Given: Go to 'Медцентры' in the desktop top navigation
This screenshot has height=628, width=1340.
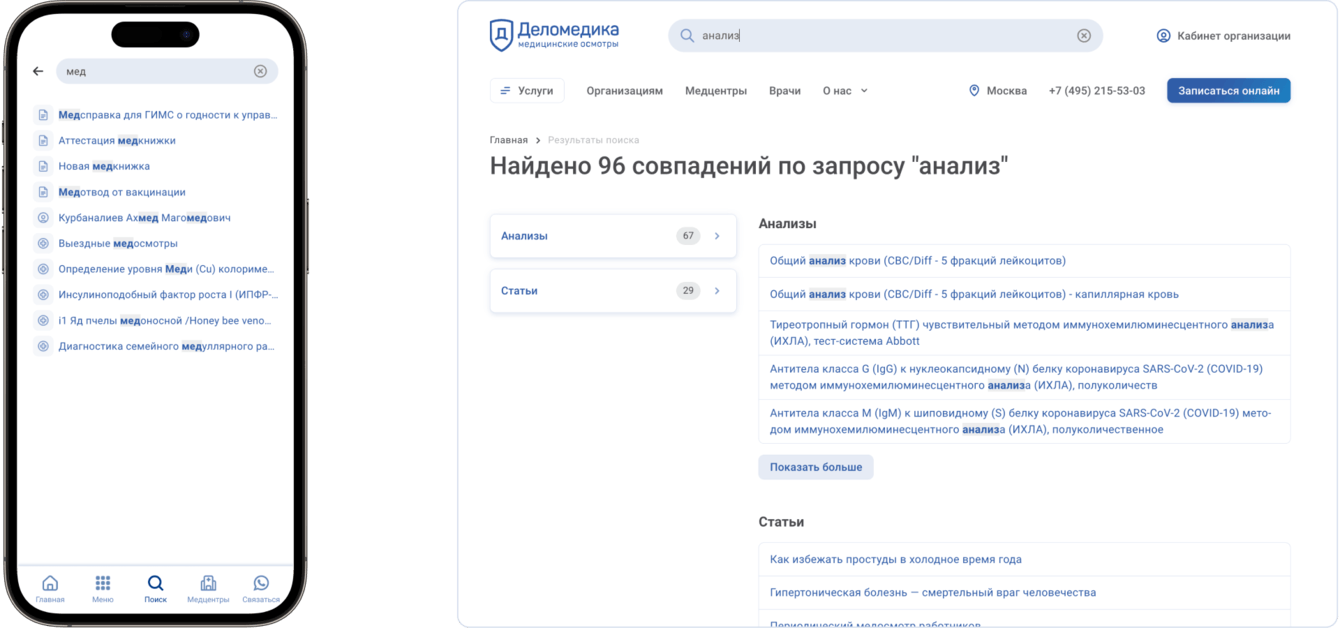Looking at the screenshot, I should (716, 91).
